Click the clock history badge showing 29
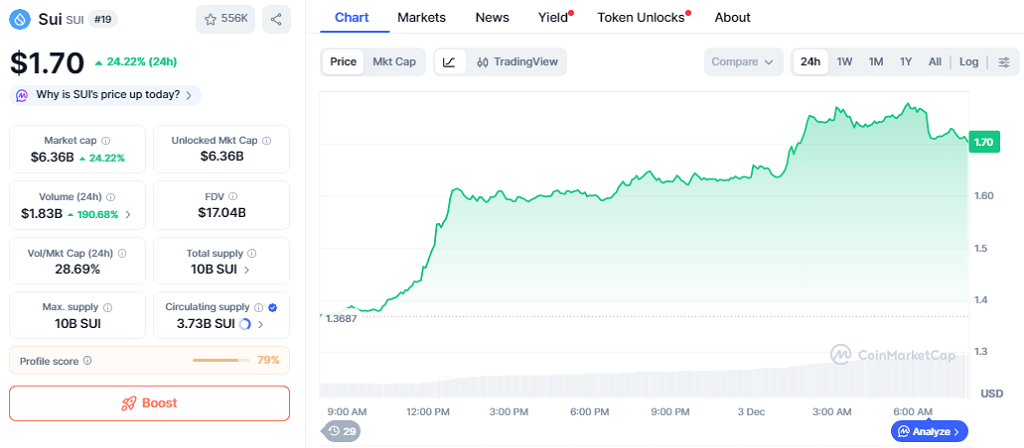 pyautogui.click(x=341, y=431)
